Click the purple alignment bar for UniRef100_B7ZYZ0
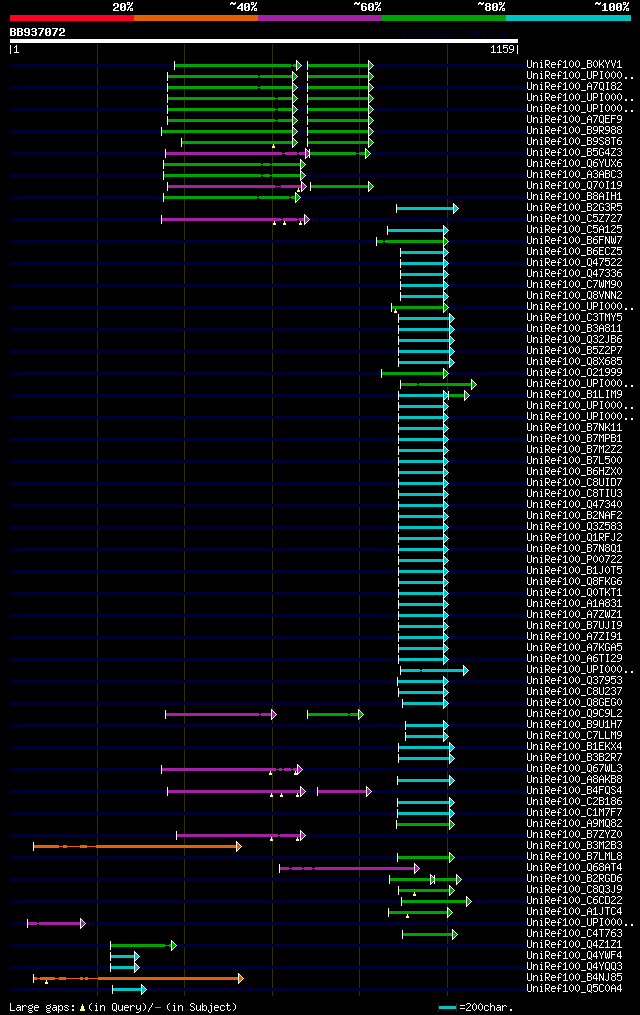 coord(241,836)
